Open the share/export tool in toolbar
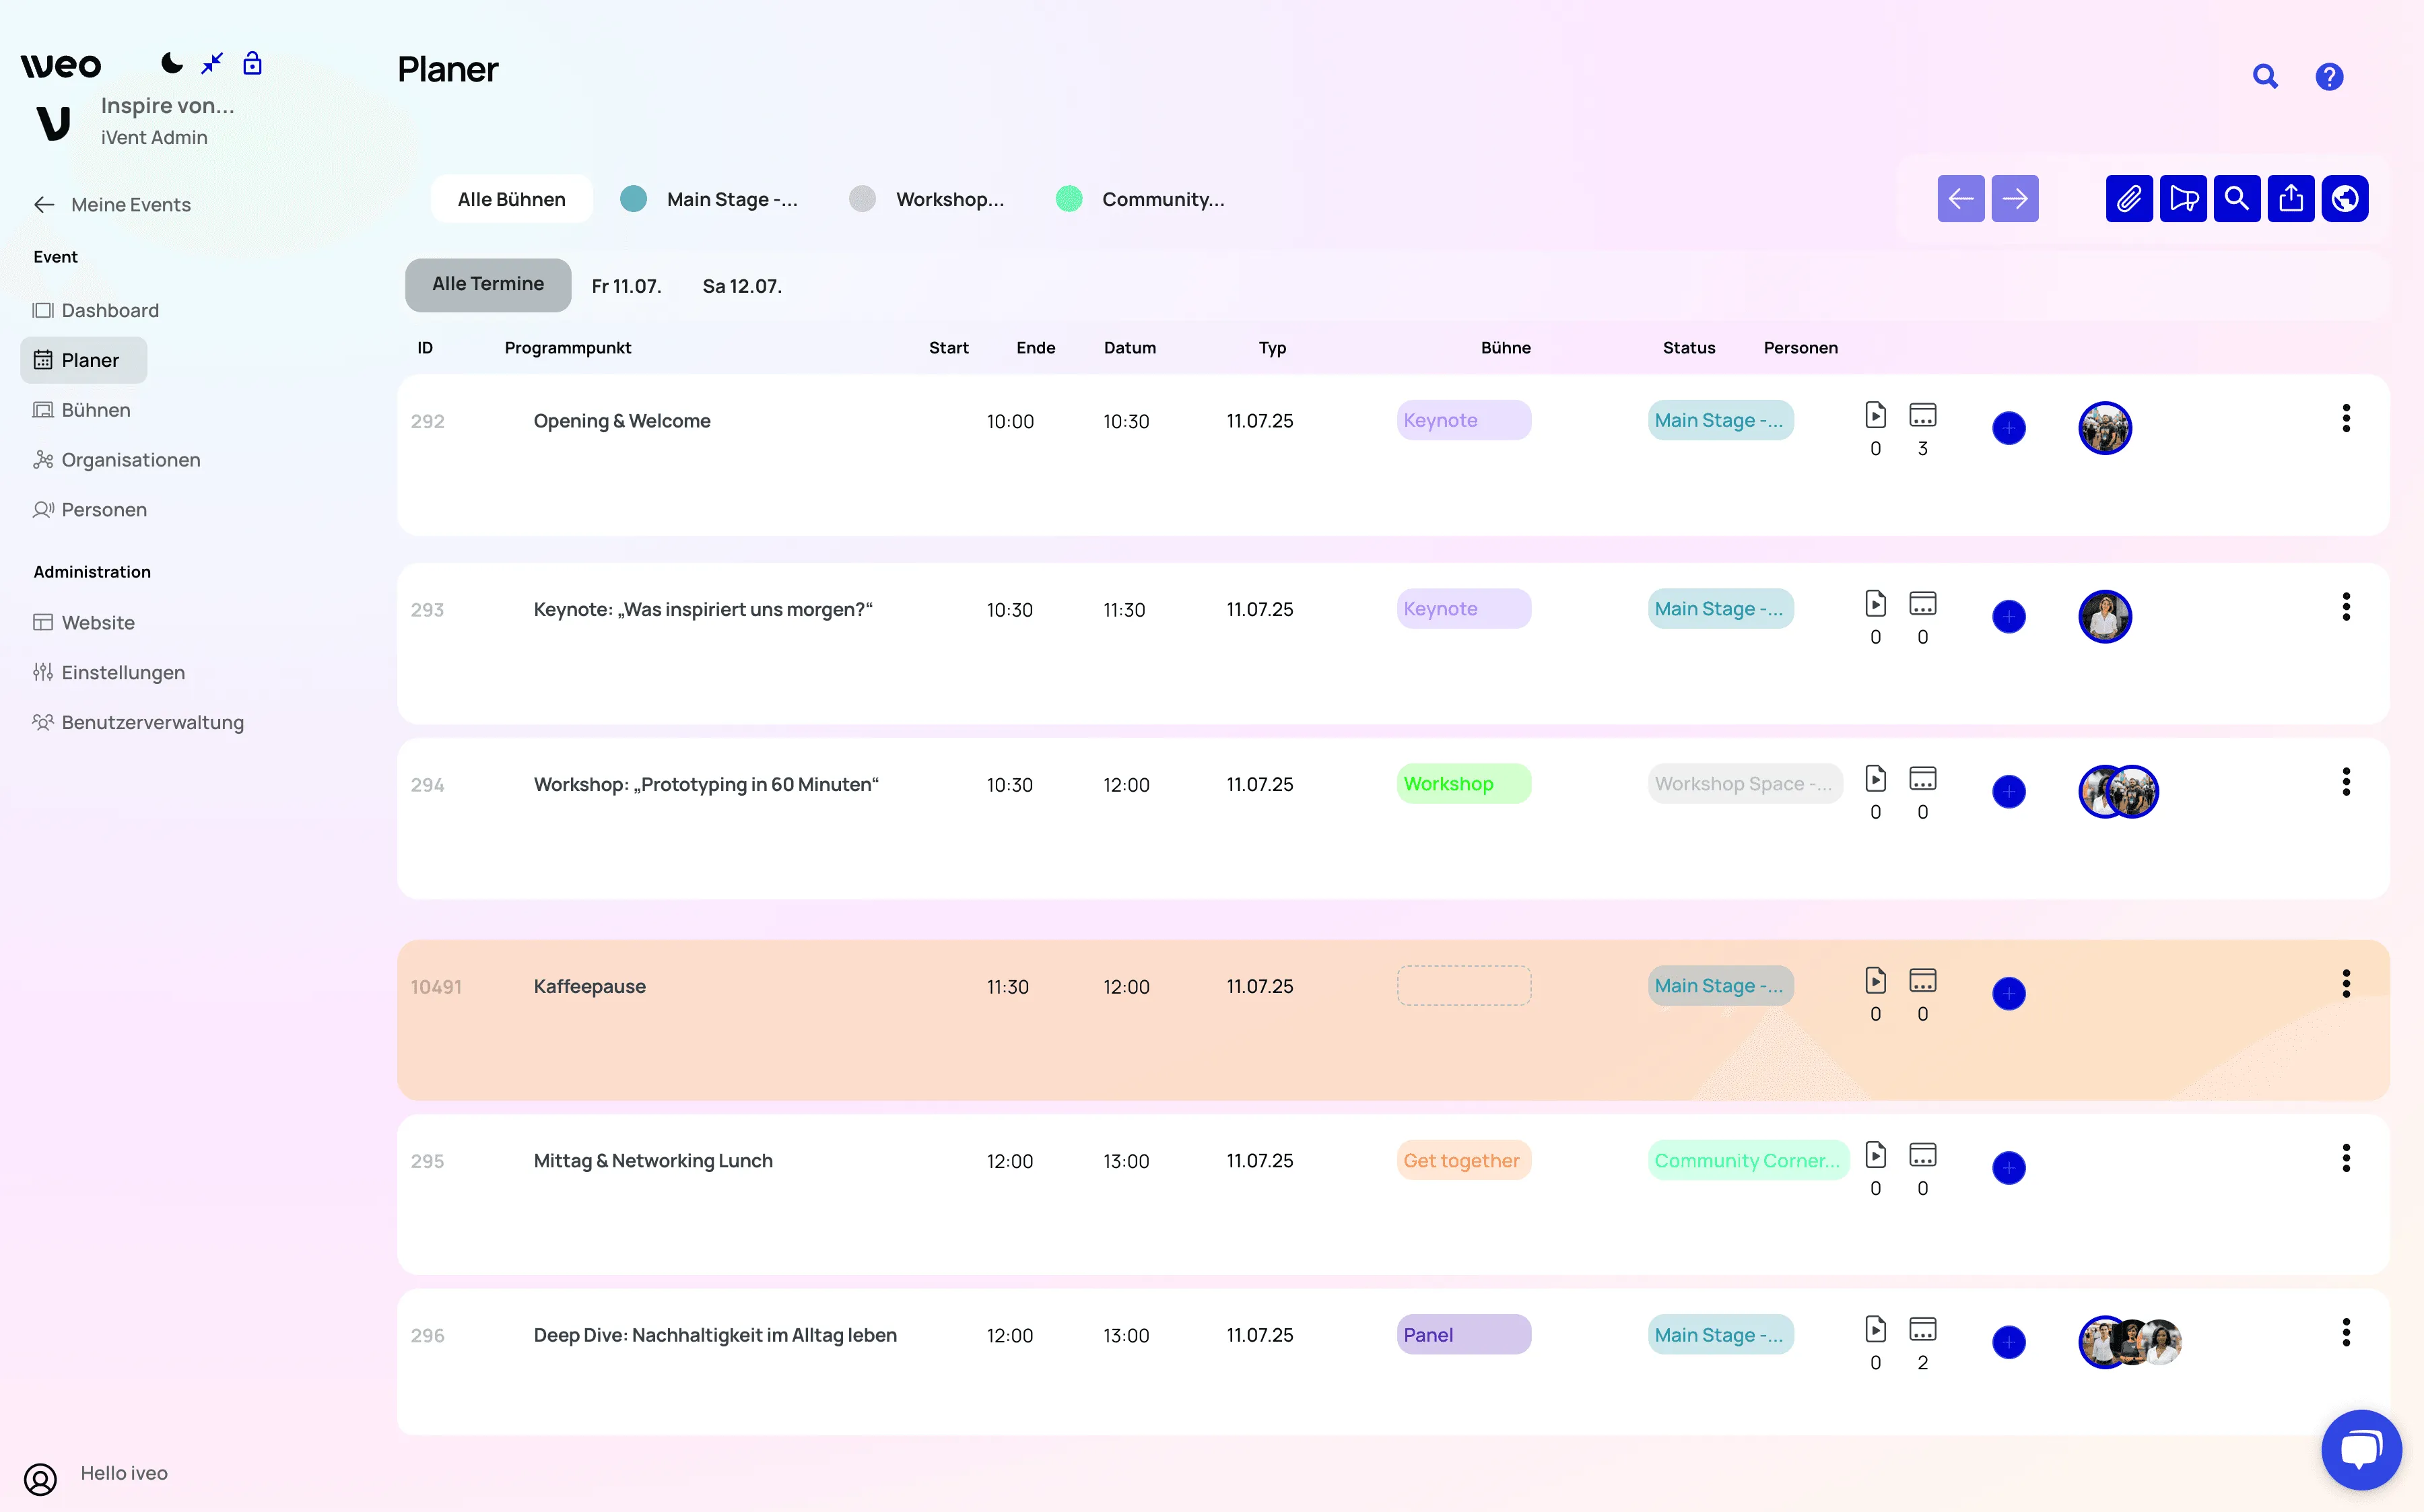The width and height of the screenshot is (2424, 1512). click(x=2291, y=198)
